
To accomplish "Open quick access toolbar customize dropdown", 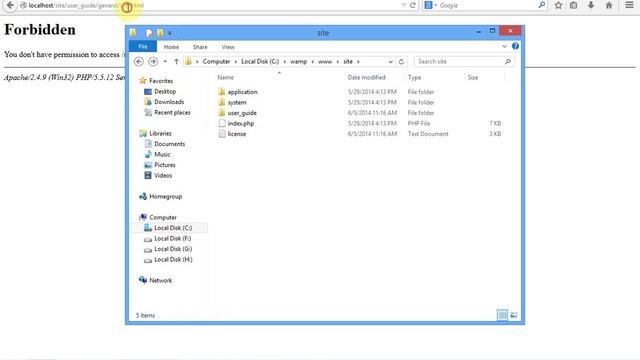I will 170,33.
